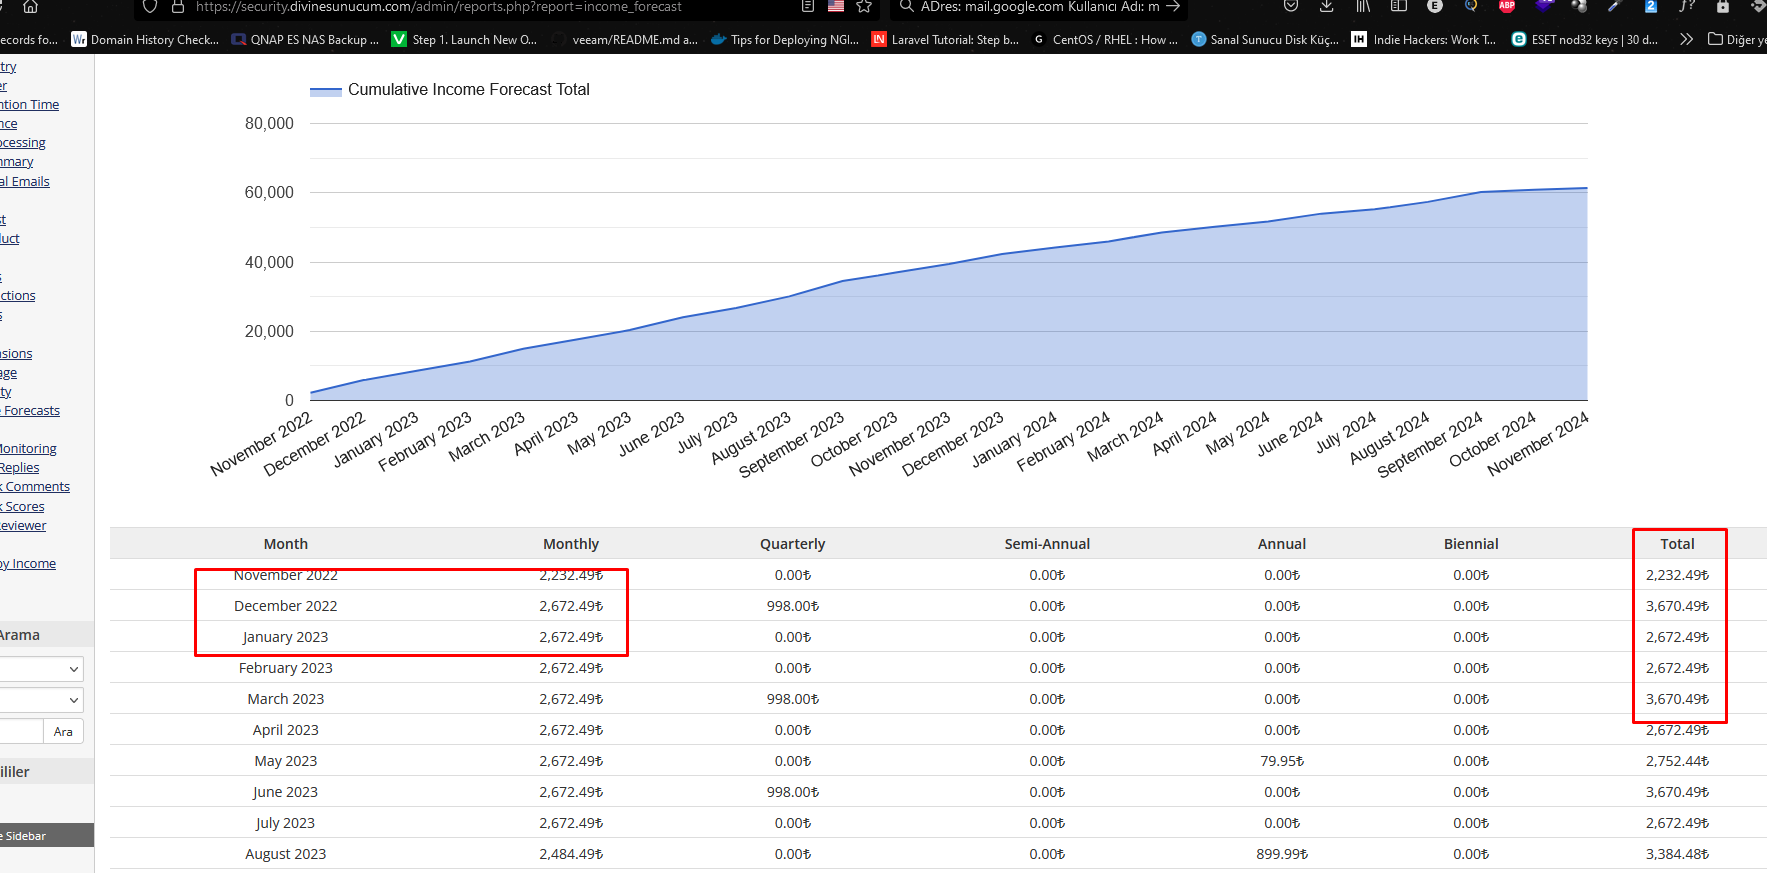Viewport: 1767px width, 873px height.
Task: Open the Adblock Plus extension icon
Action: click(x=1507, y=6)
